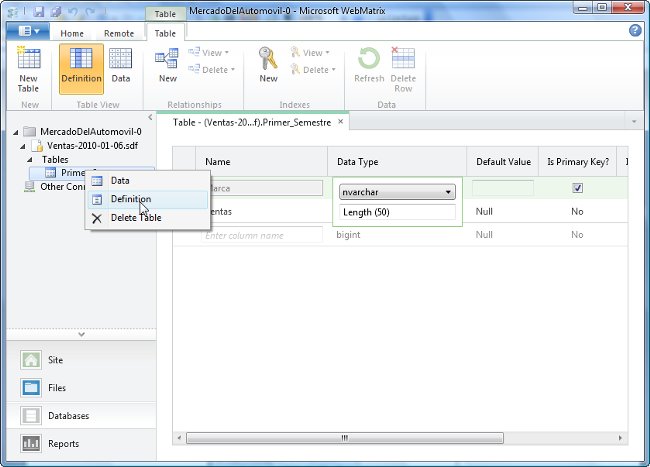The image size is (650, 467).
Task: Click the New Table ribbon icon
Action: [x=28, y=69]
